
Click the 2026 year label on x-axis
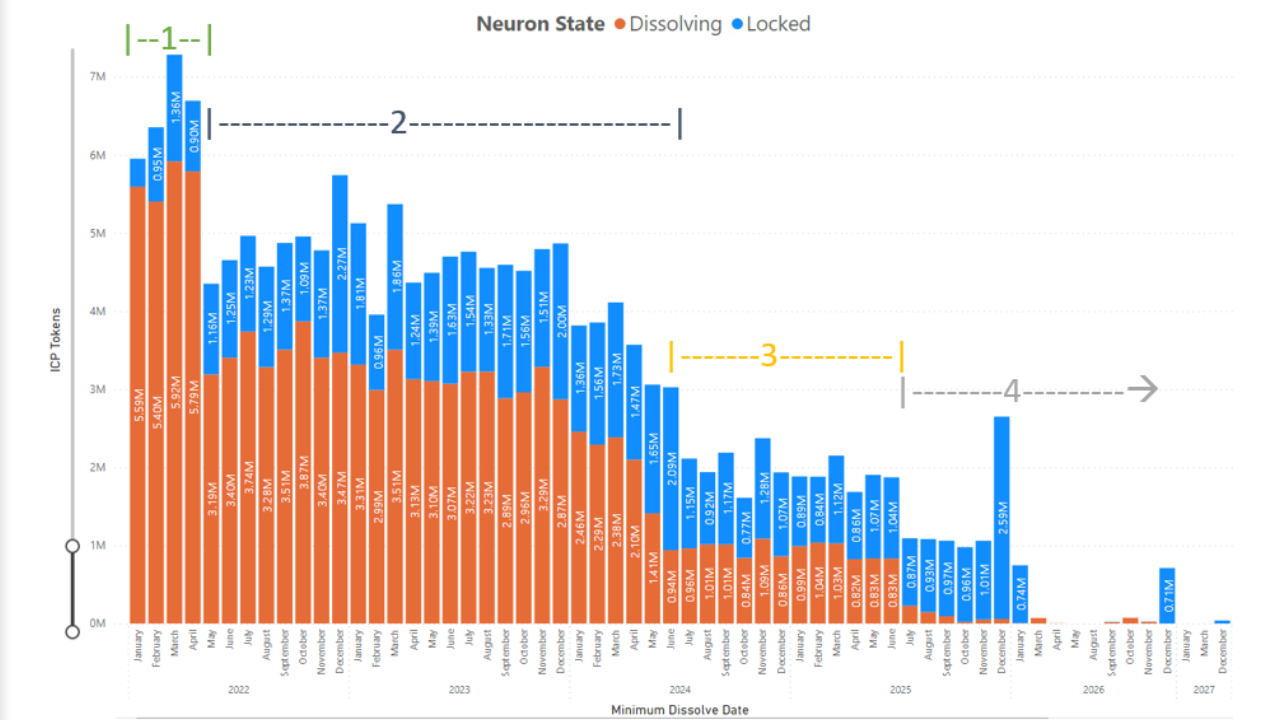point(1093,689)
